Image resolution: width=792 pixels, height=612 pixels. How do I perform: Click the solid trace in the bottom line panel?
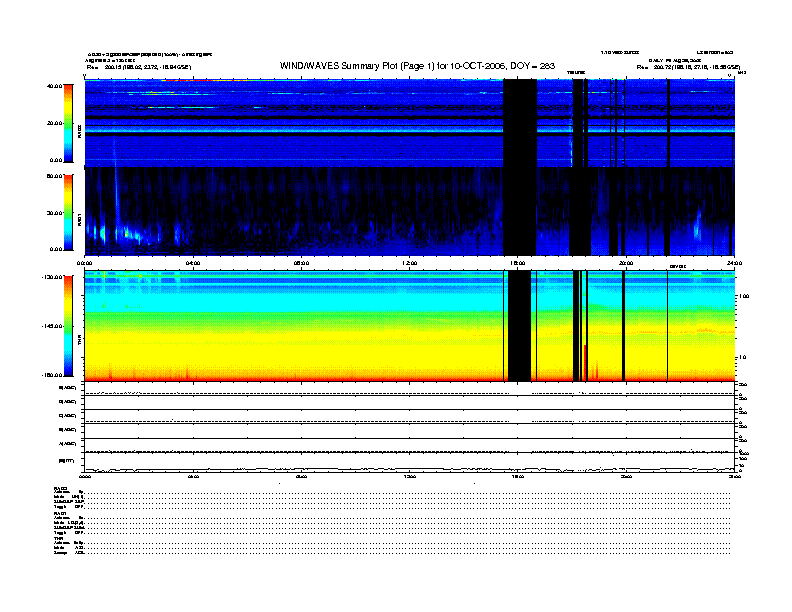[409, 470]
